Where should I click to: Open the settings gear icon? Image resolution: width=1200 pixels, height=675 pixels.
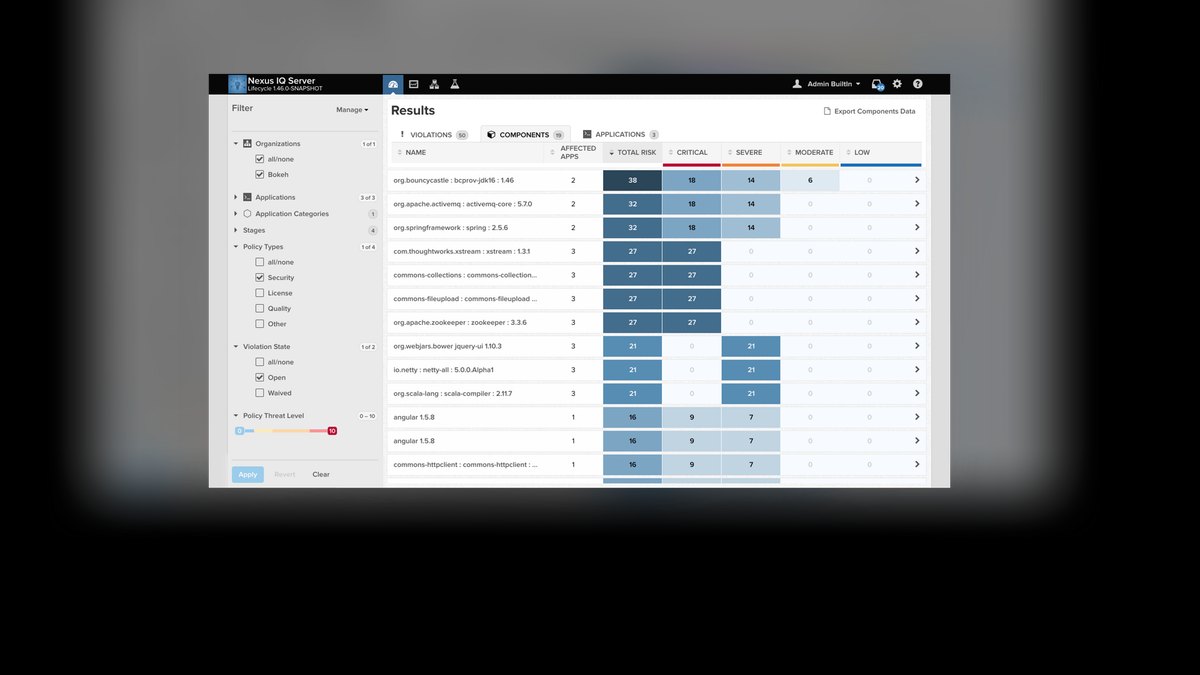coord(897,84)
